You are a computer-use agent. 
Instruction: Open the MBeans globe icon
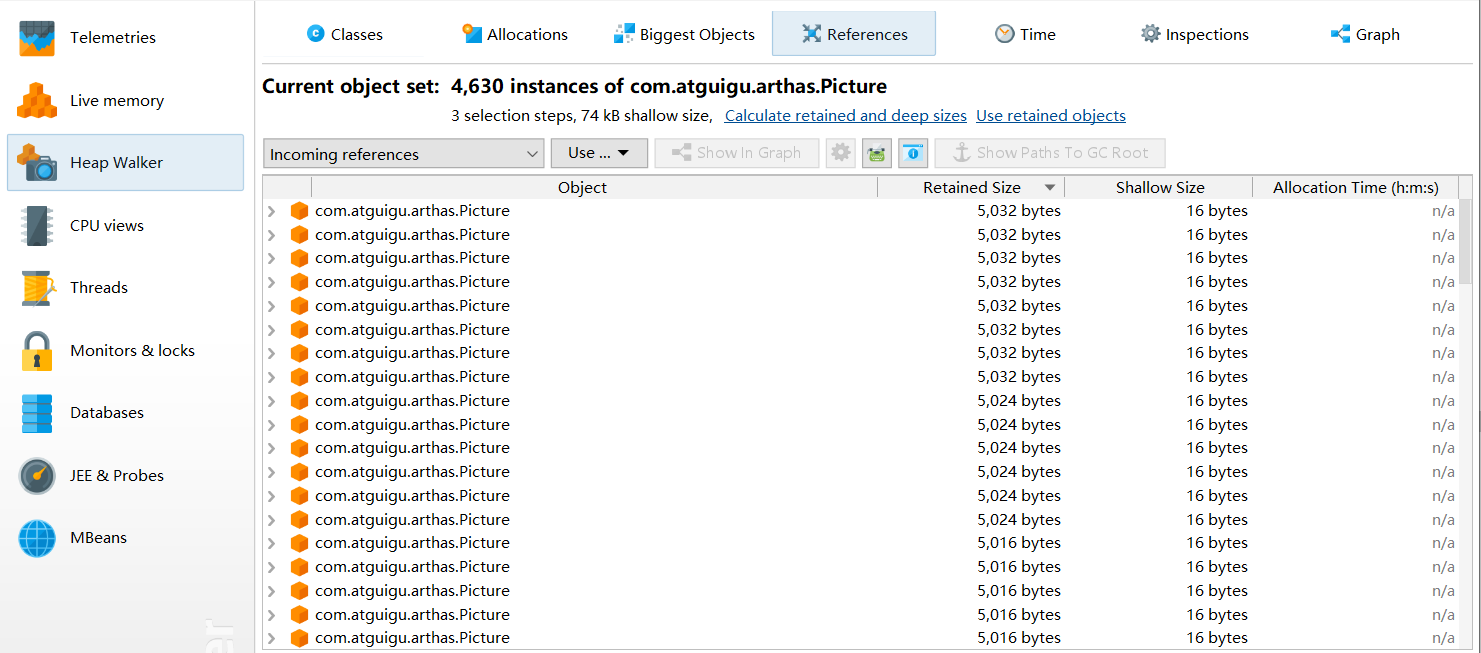37,538
